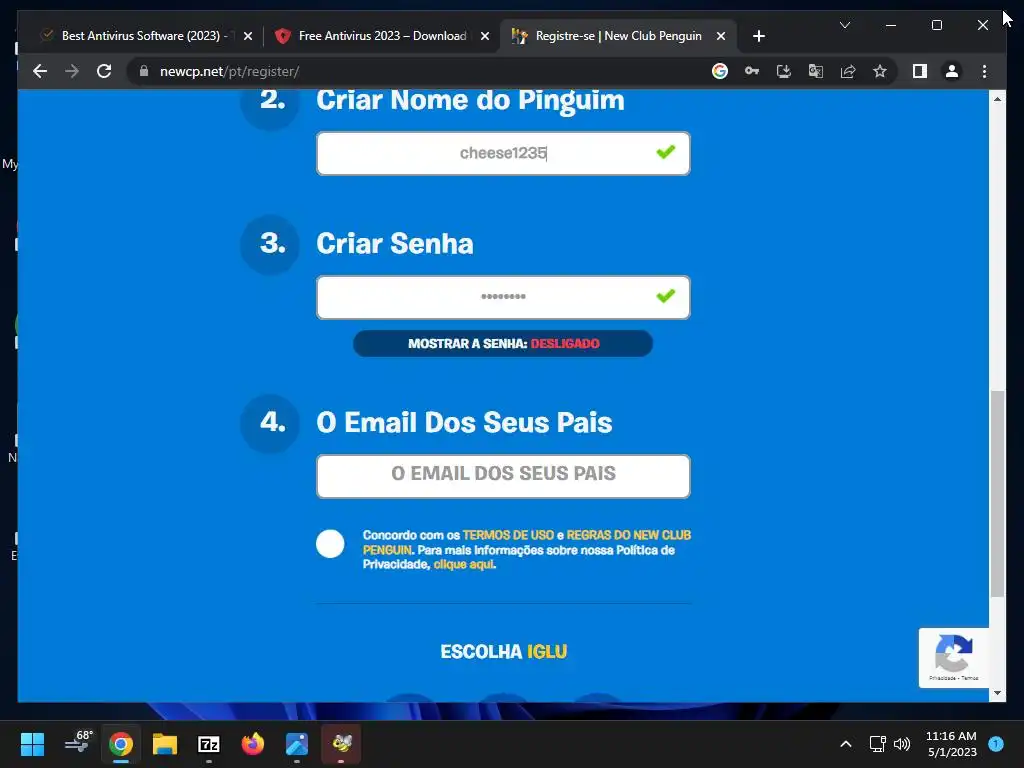Bookmark this tab with the star
1024x768 pixels.
880,71
